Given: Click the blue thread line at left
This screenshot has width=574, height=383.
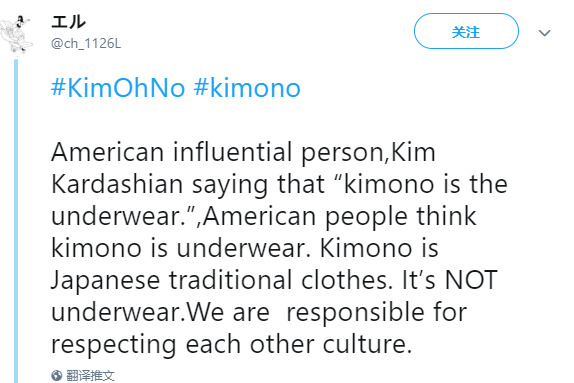Looking at the screenshot, I should [x=16, y=221].
